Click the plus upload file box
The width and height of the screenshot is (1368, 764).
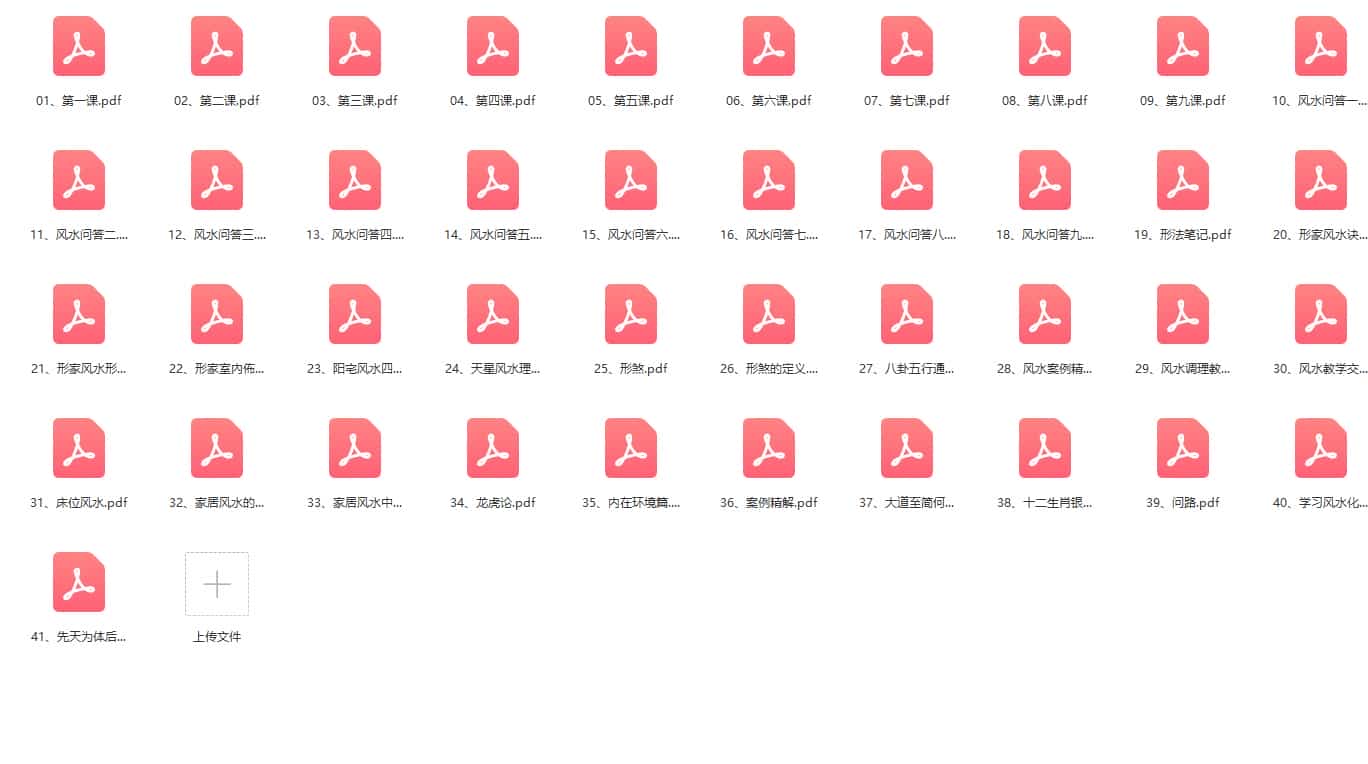pos(217,584)
